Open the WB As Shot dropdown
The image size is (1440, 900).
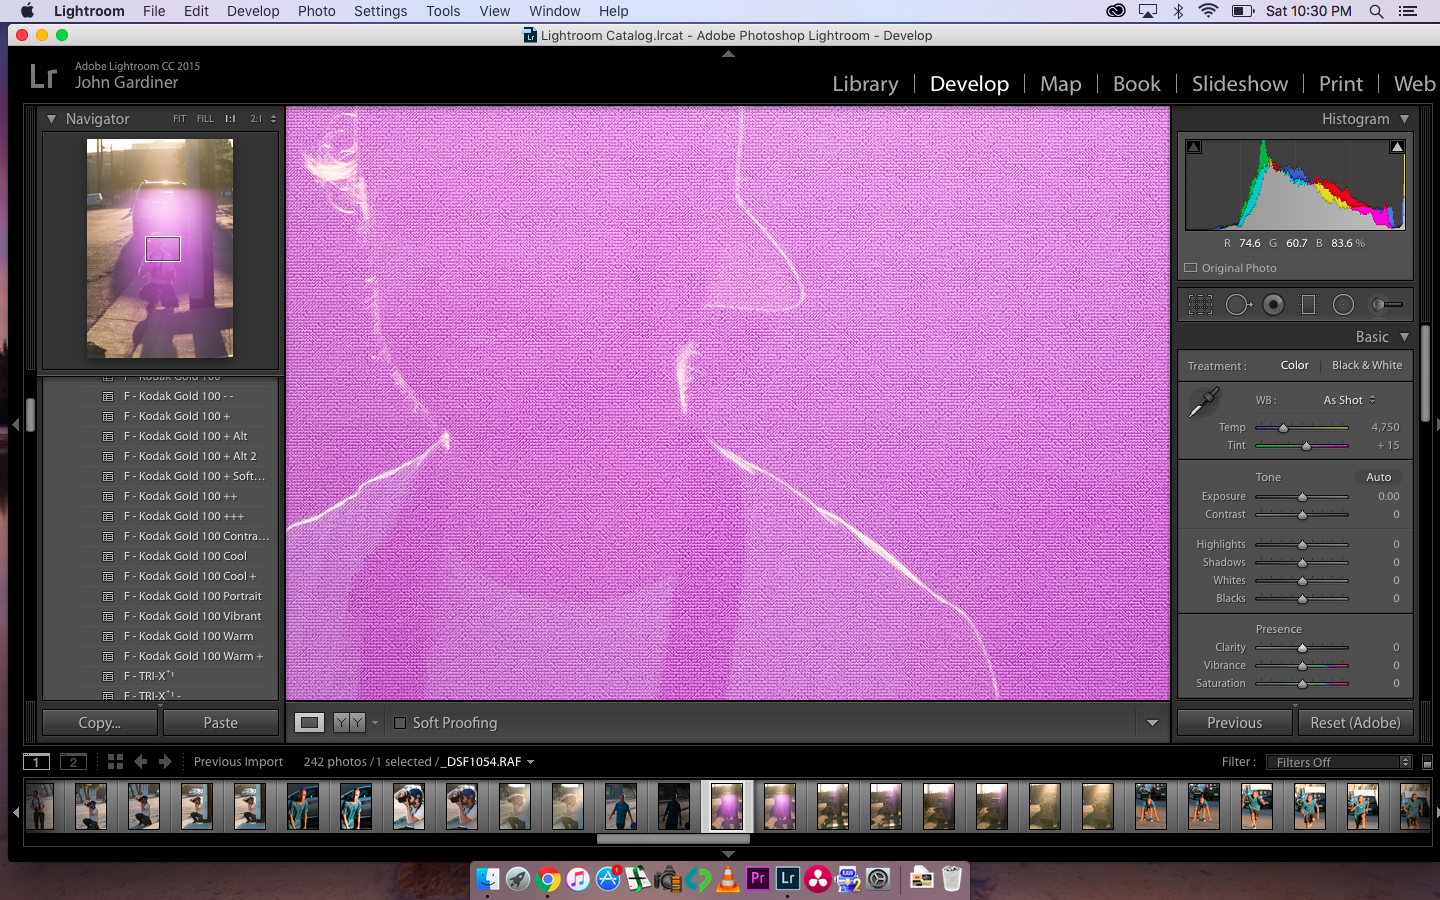point(1349,400)
